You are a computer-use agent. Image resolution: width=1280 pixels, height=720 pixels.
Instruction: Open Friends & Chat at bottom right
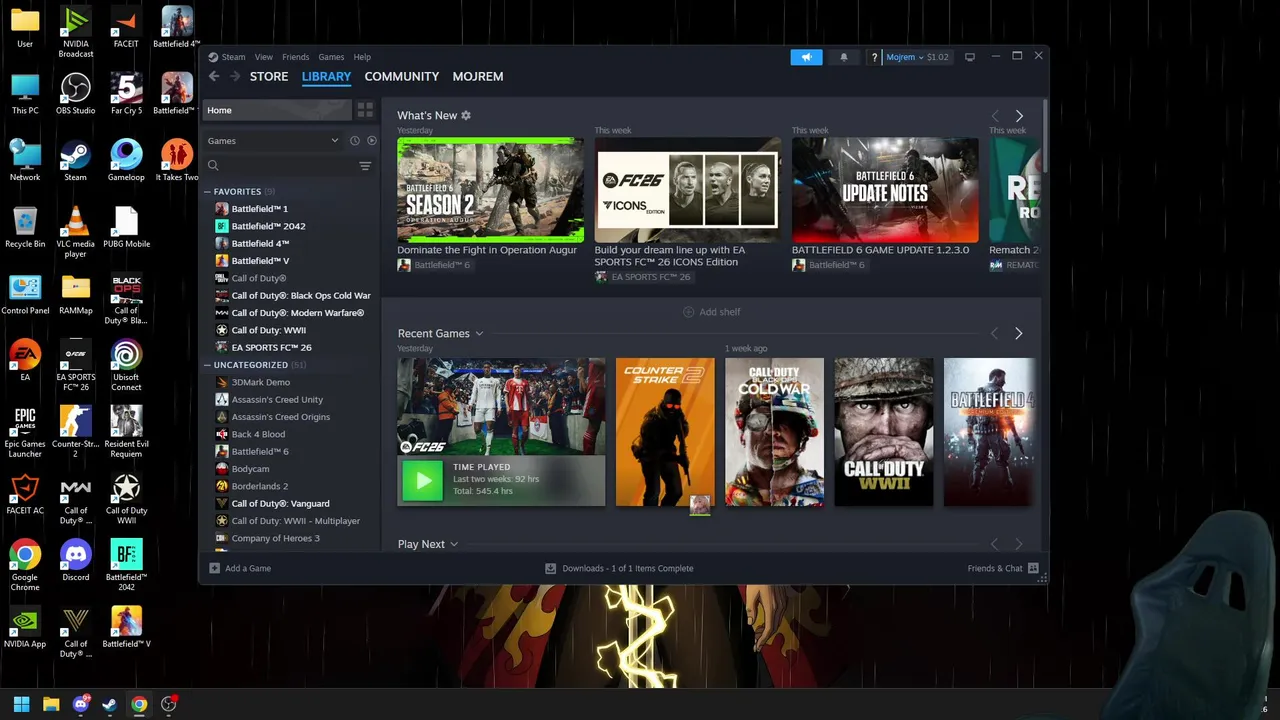[1003, 568]
